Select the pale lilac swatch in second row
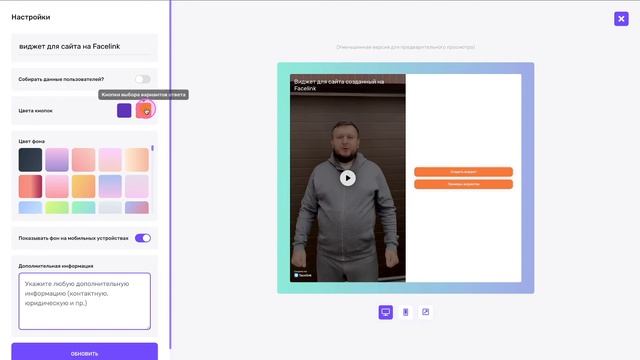The image size is (640, 360). coord(137,187)
